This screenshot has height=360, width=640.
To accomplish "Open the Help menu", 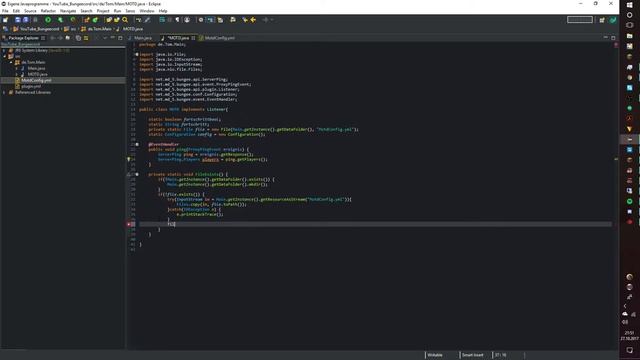I will click(163, 11).
